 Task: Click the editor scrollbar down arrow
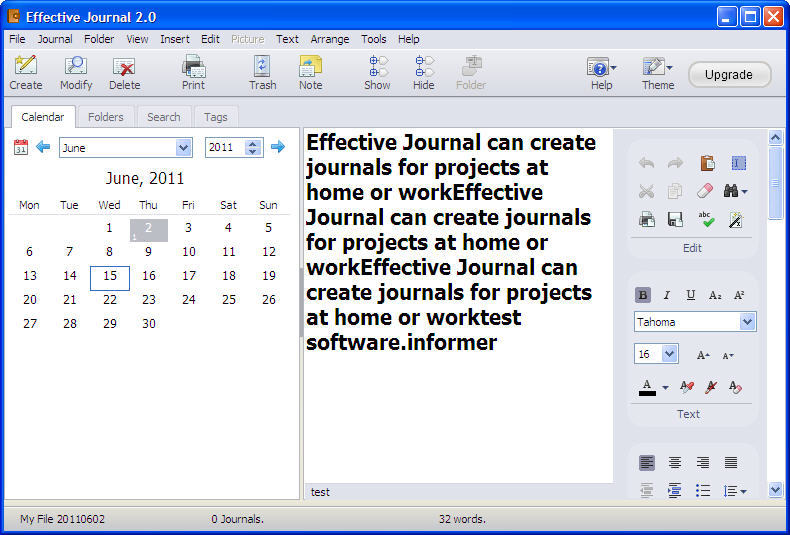pyautogui.click(x=775, y=489)
